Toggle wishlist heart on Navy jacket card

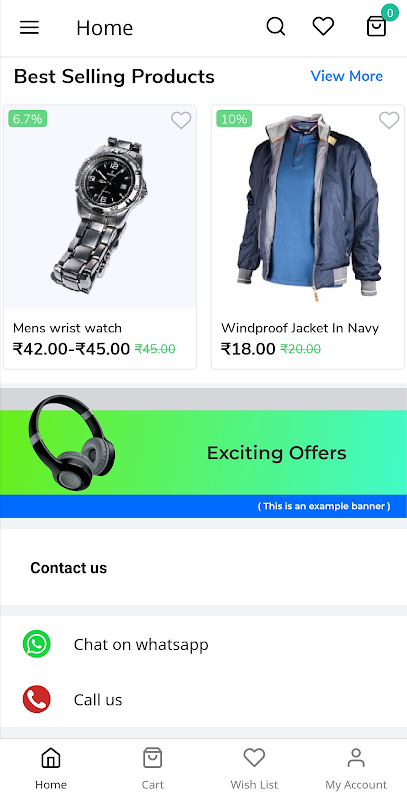(x=389, y=120)
